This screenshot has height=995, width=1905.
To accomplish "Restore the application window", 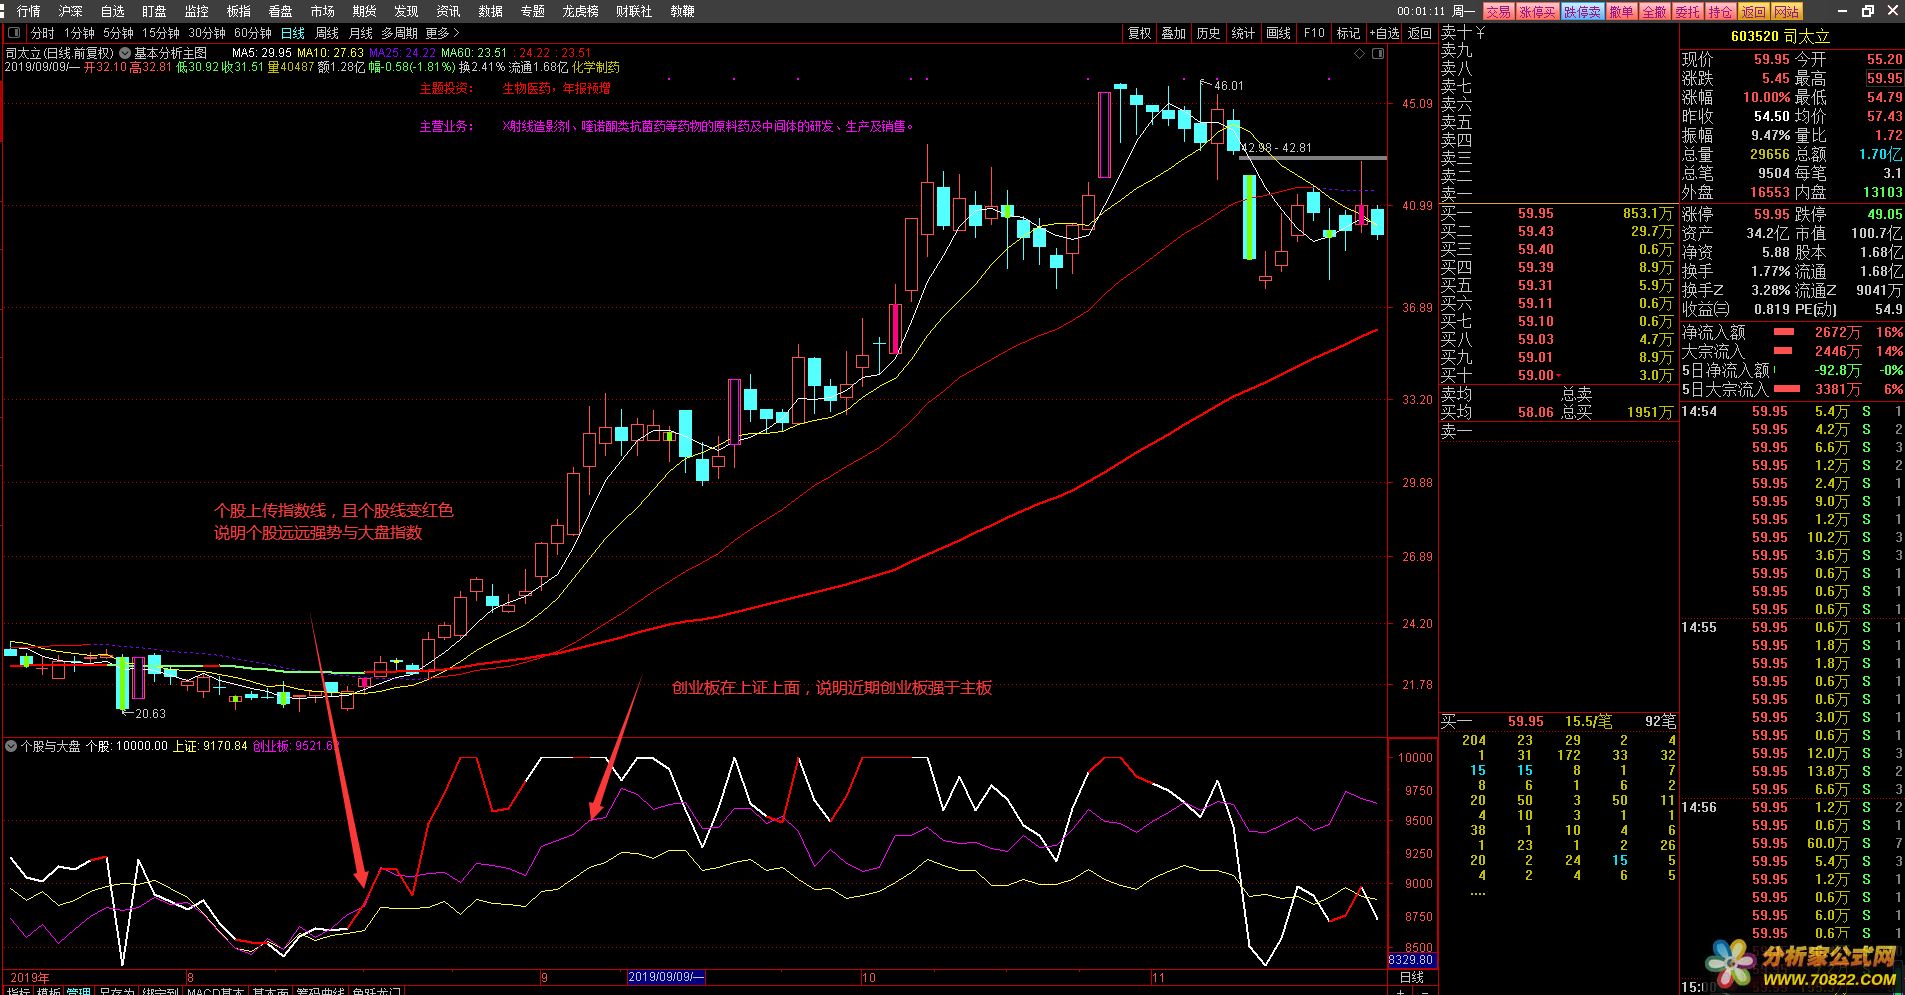I will (x=1867, y=11).
